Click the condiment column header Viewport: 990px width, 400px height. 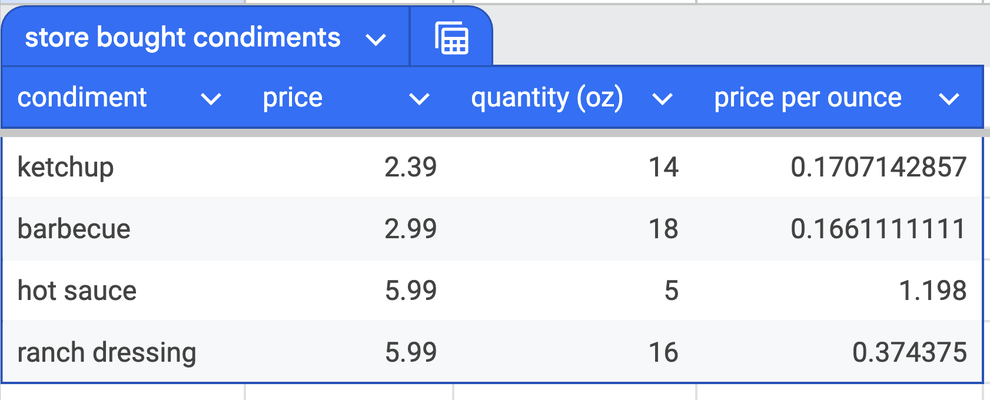[x=83, y=98]
